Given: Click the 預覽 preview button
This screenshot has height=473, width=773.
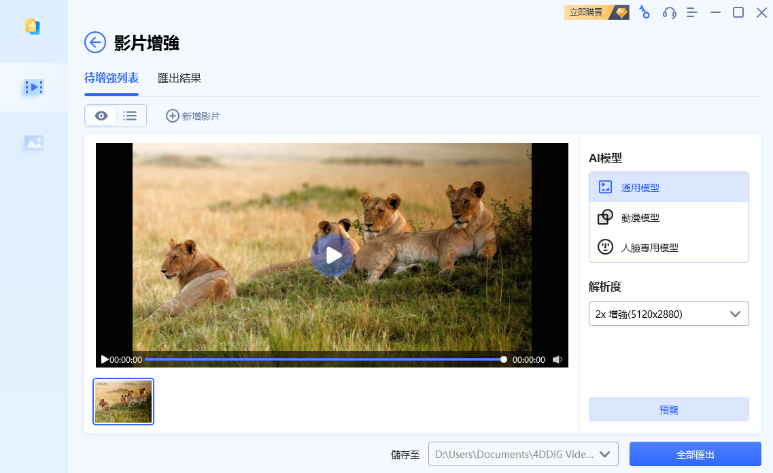Looking at the screenshot, I should click(668, 409).
